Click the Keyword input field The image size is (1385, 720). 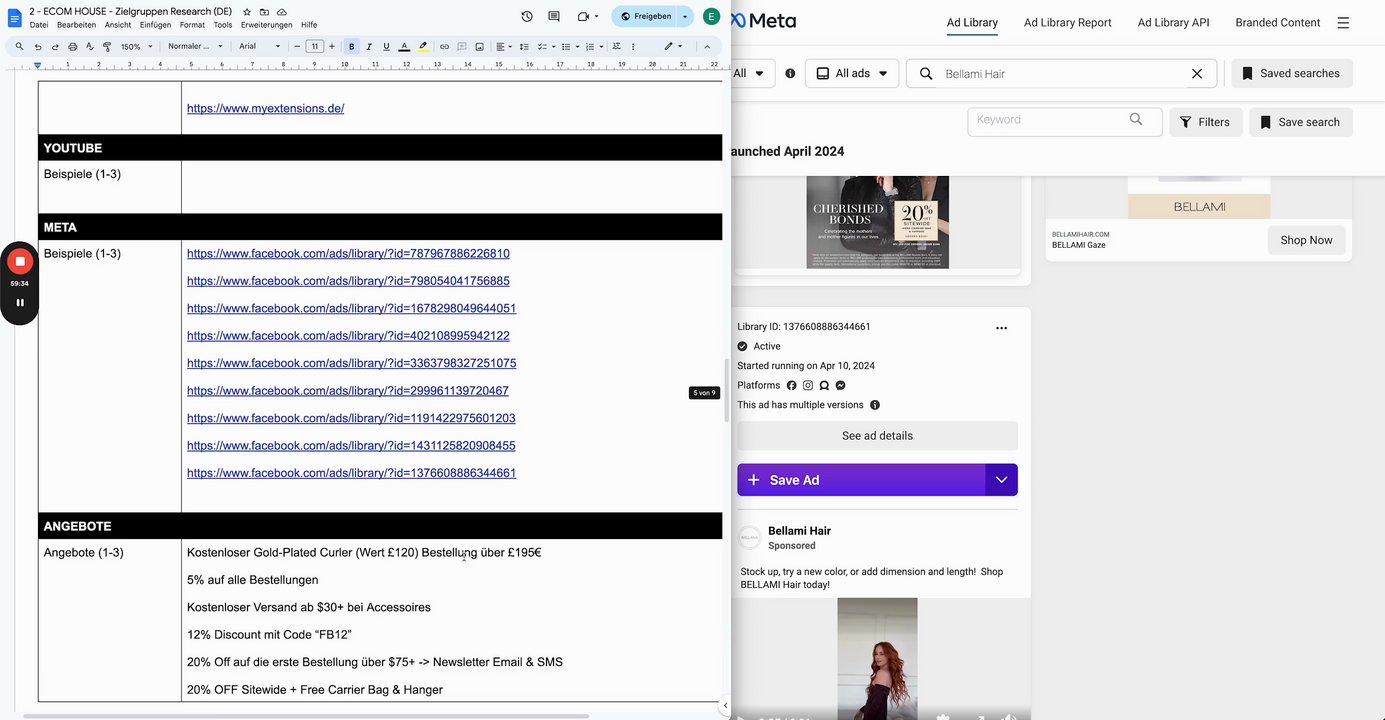[1065, 120]
